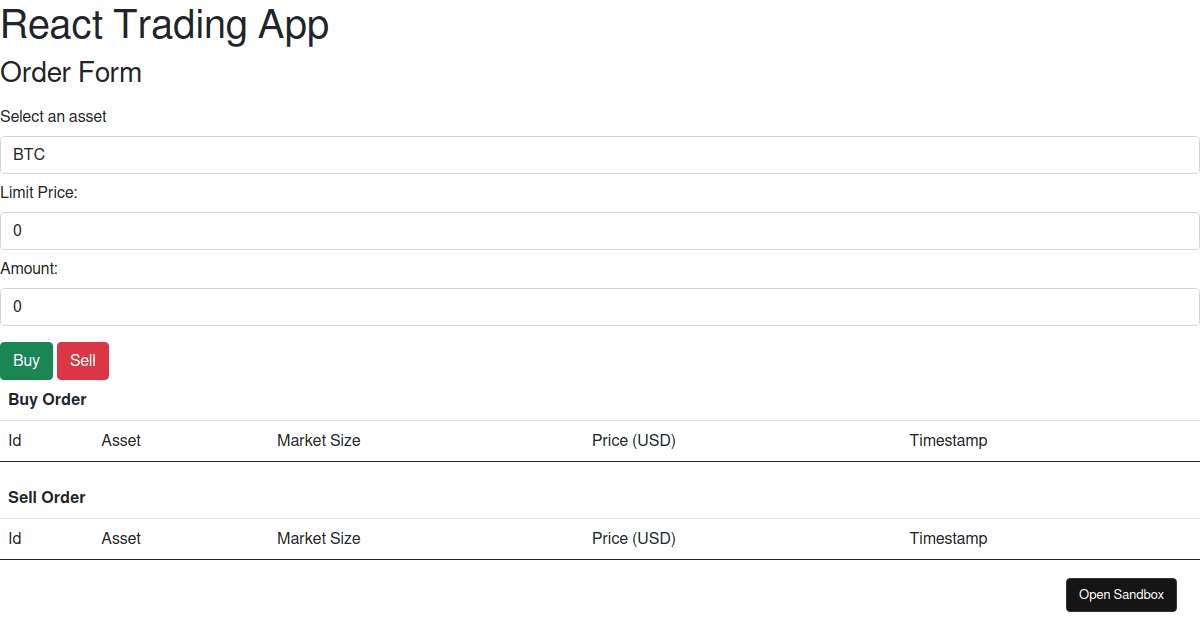The width and height of the screenshot is (1200, 630).
Task: Expand the Select an asset combo box
Action: pyautogui.click(x=600, y=154)
